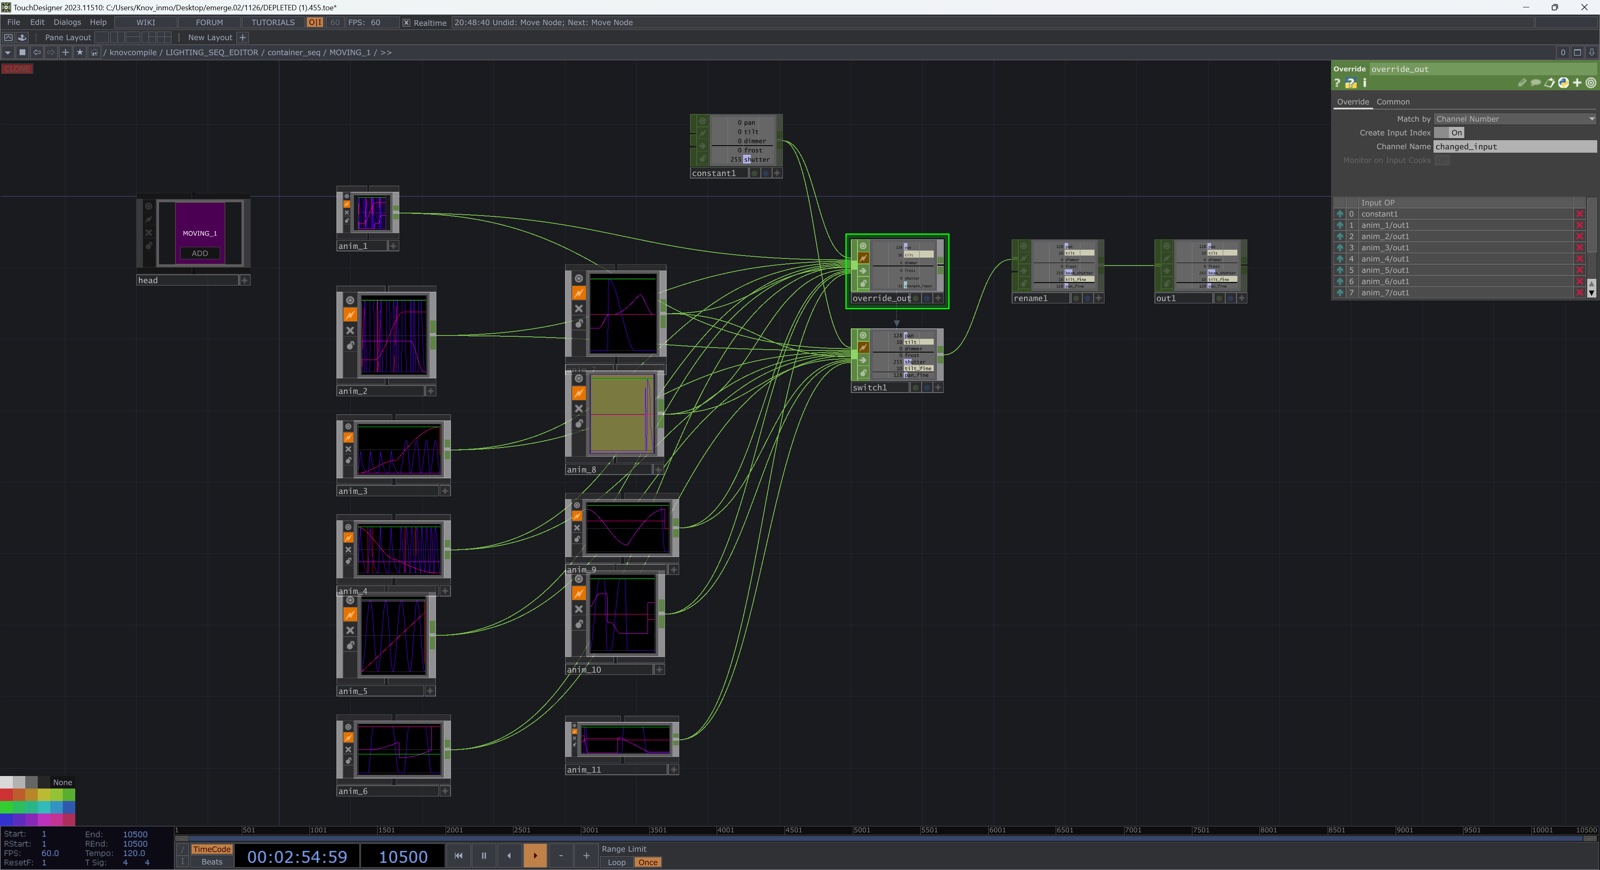The height and width of the screenshot is (870, 1600).
Task: Play the timeline forward
Action: (x=535, y=856)
